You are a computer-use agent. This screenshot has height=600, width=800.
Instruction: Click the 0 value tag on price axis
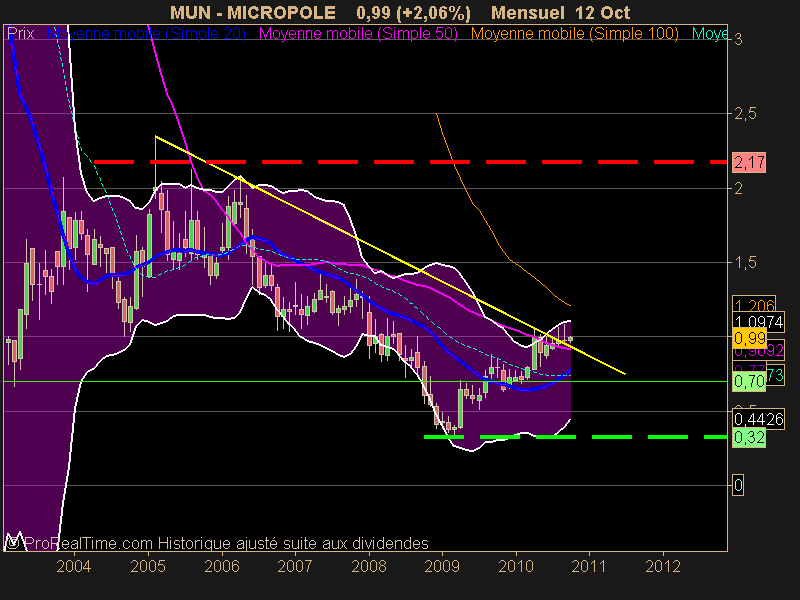pyautogui.click(x=738, y=485)
